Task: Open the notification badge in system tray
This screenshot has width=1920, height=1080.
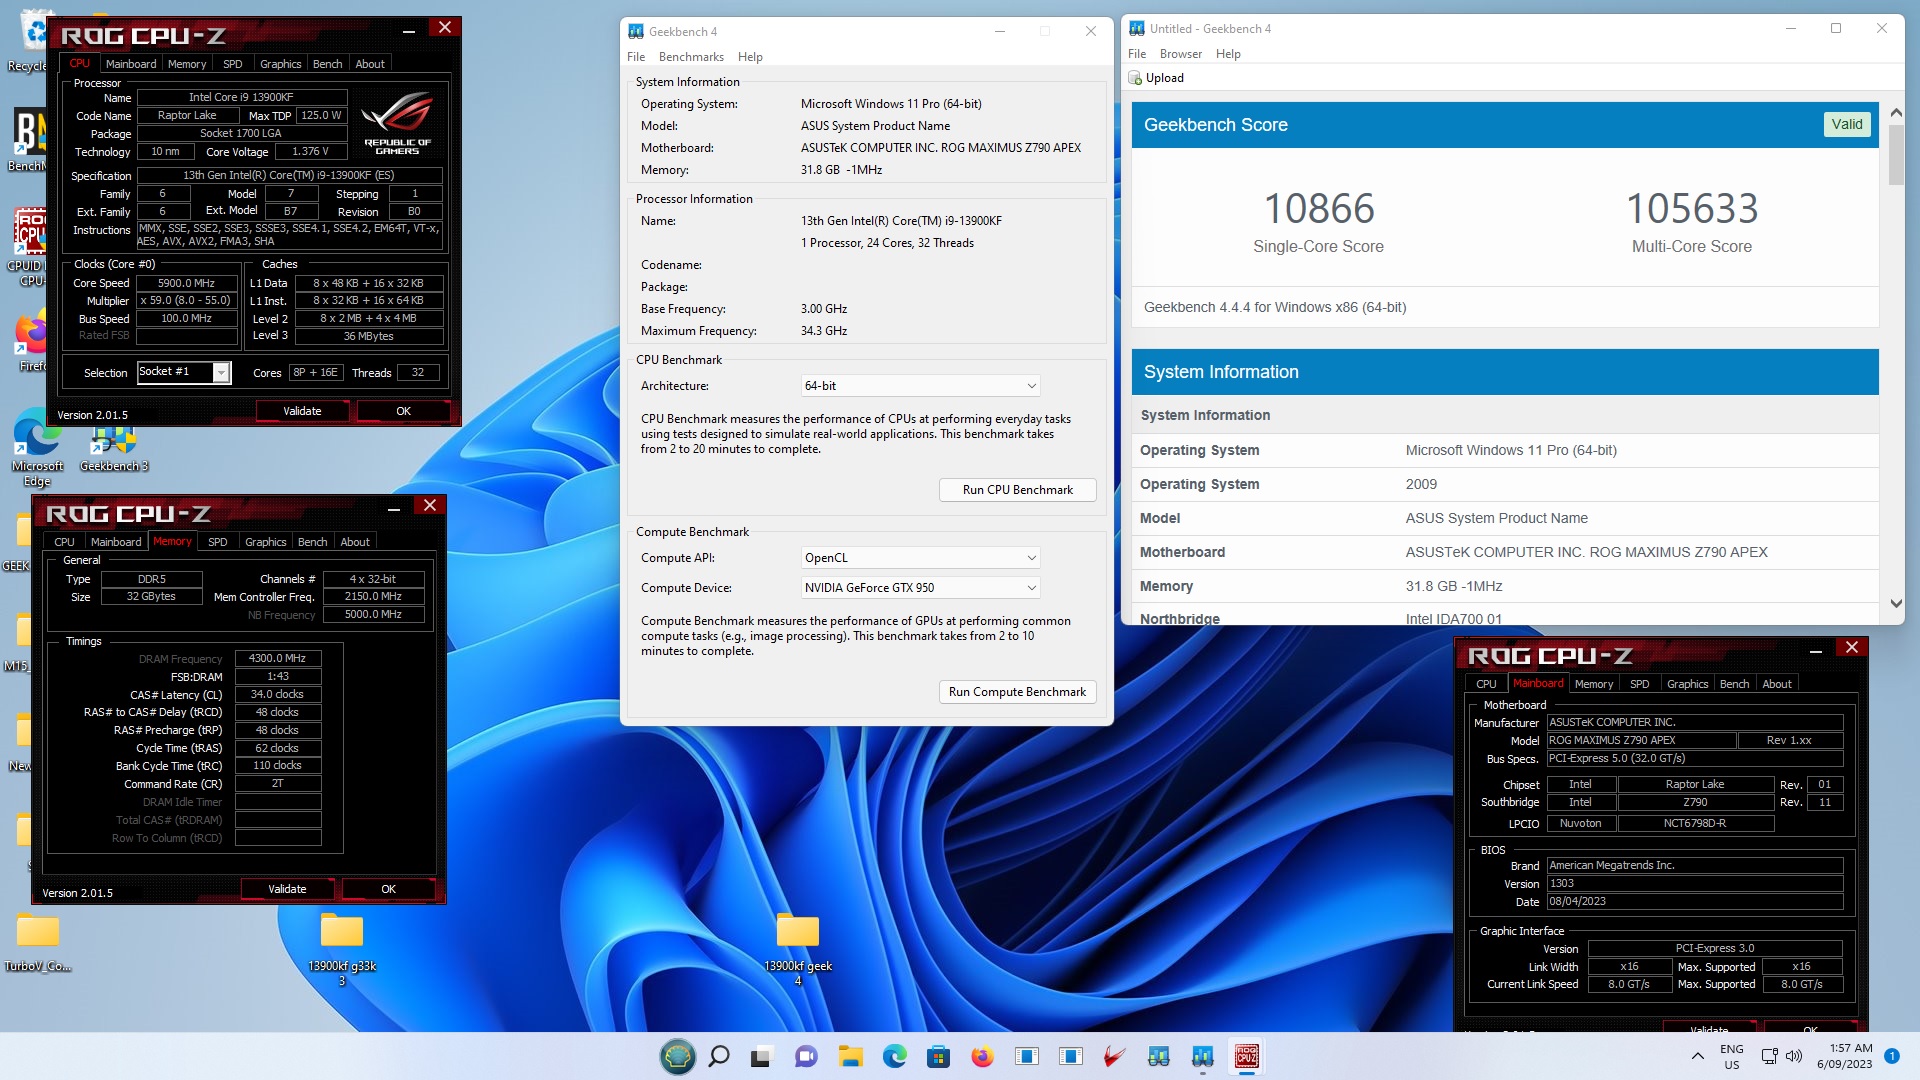Action: [1891, 1056]
